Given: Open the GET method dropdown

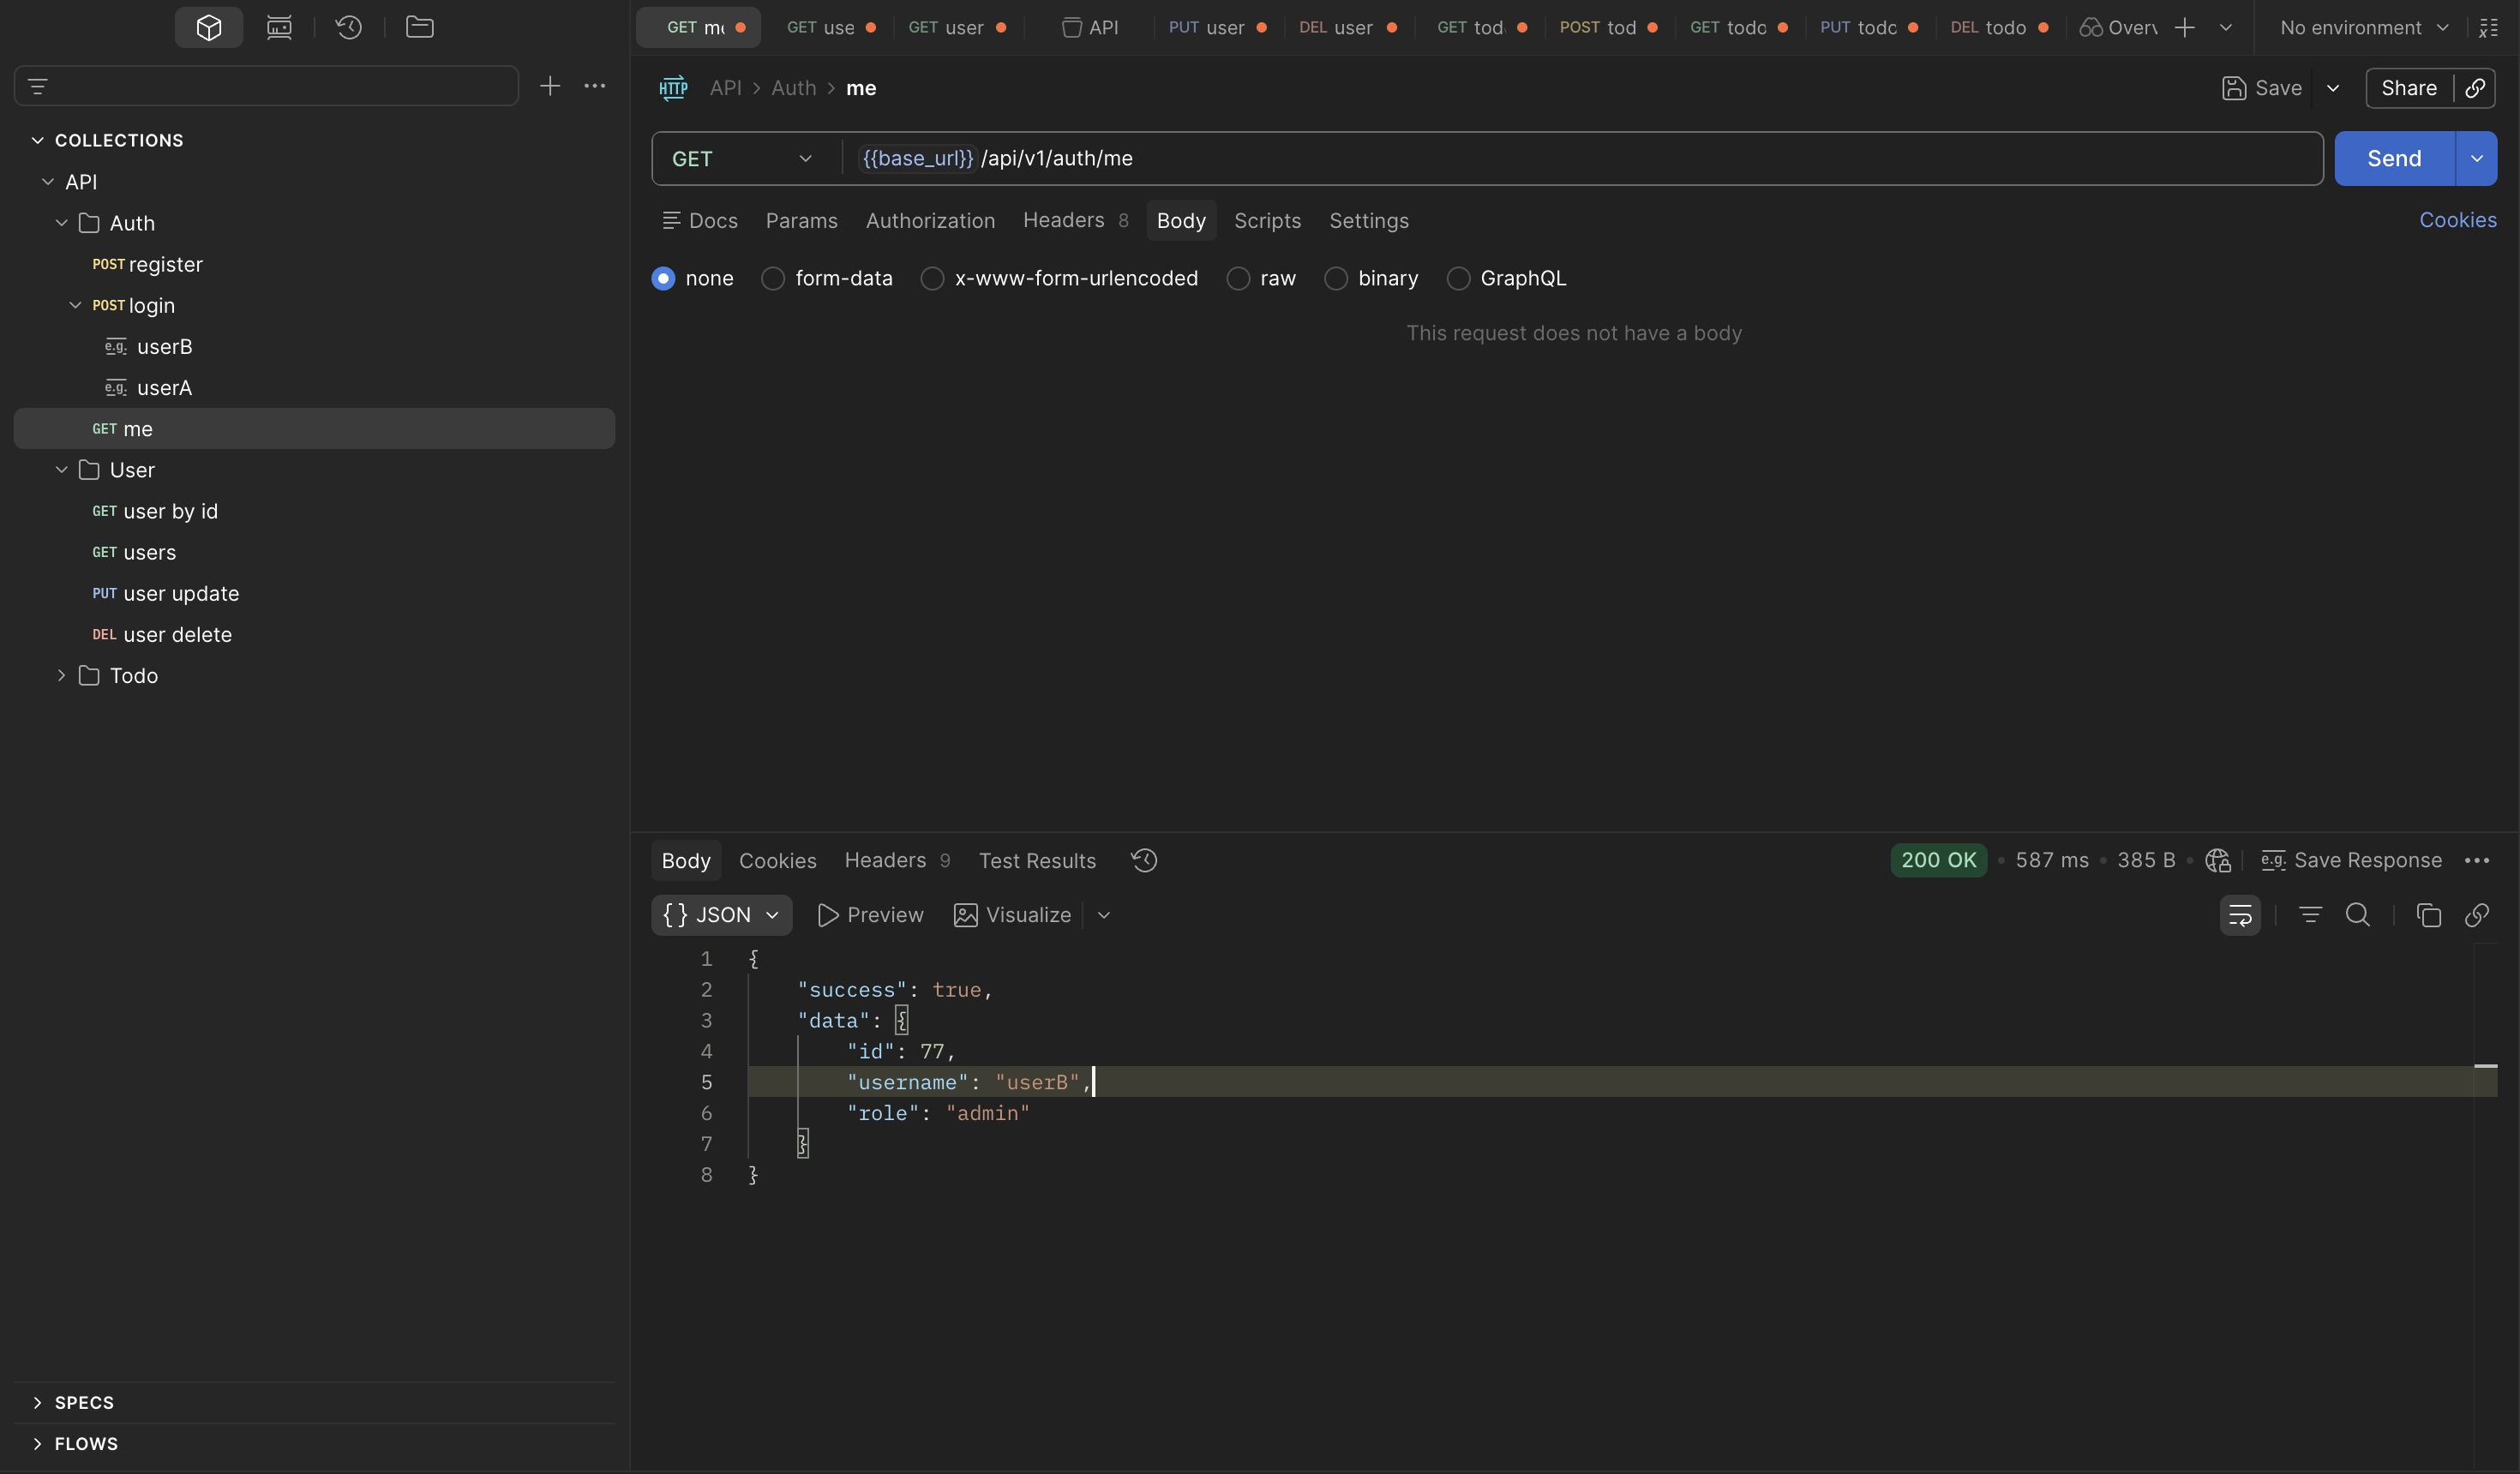Looking at the screenshot, I should 743,159.
